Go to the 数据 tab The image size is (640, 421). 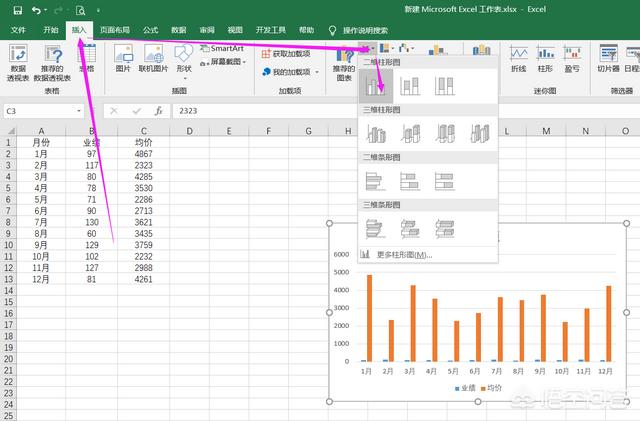178,30
